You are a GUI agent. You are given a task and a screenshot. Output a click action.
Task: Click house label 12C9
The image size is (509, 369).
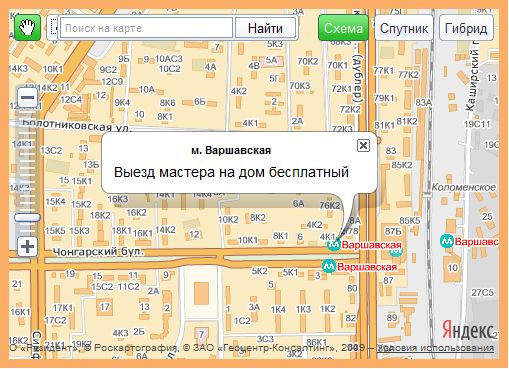(x=112, y=81)
